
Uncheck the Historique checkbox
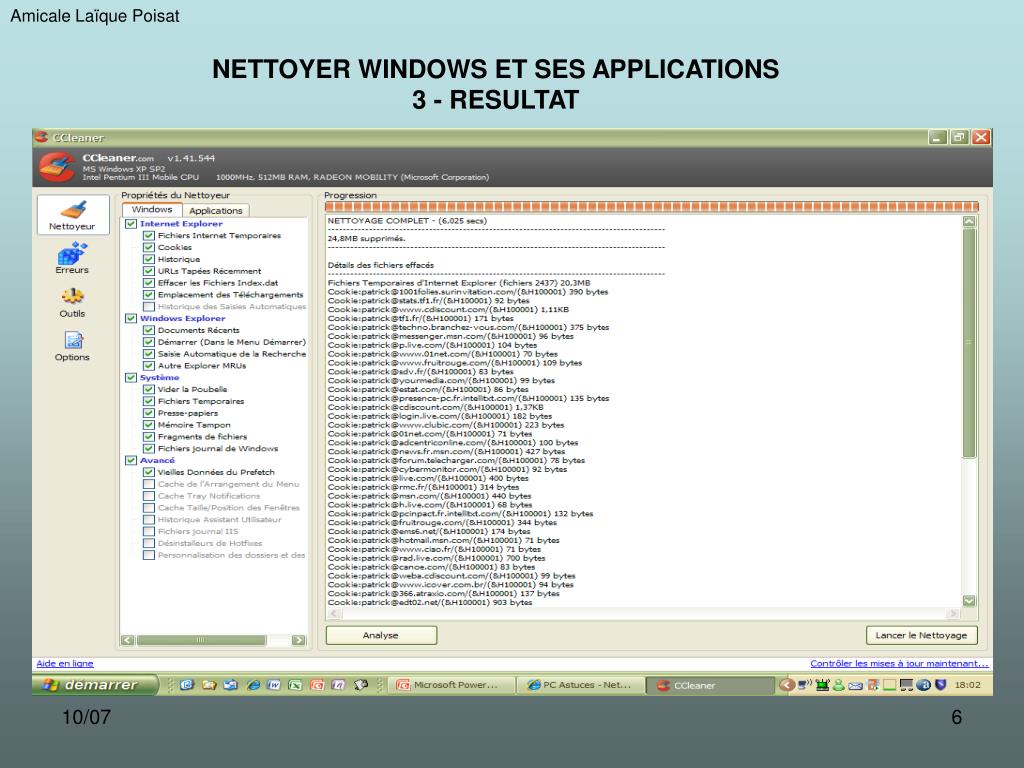149,259
